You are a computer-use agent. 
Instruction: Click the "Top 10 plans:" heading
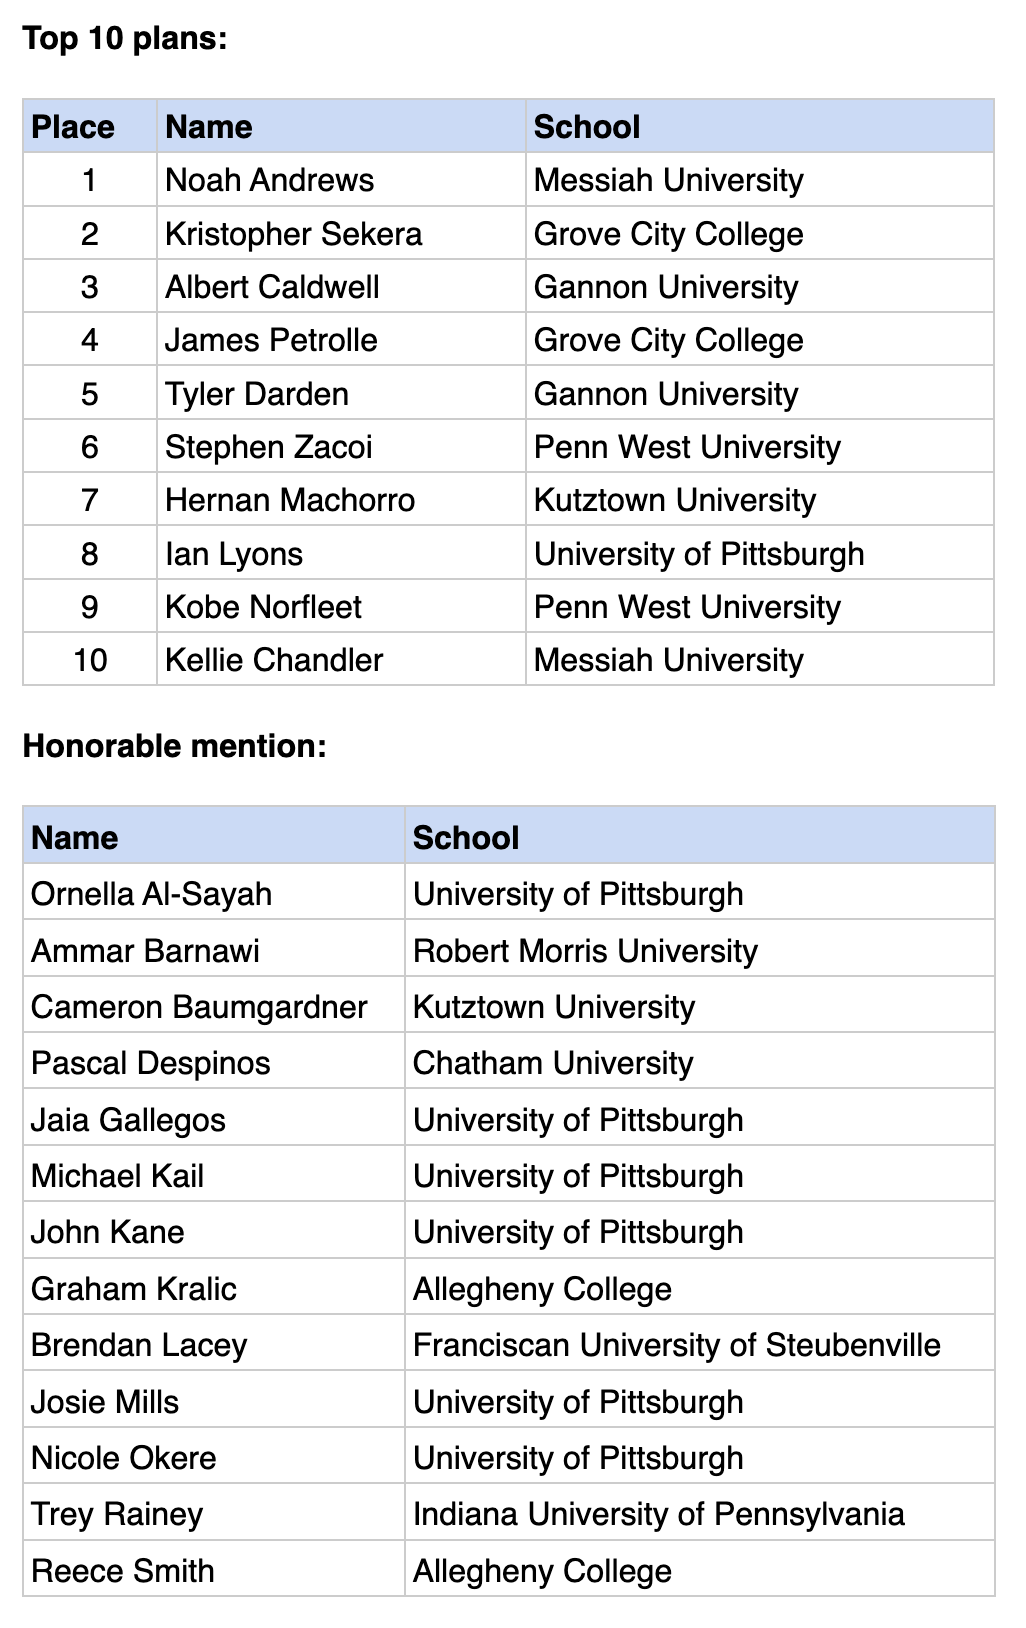click(x=125, y=39)
